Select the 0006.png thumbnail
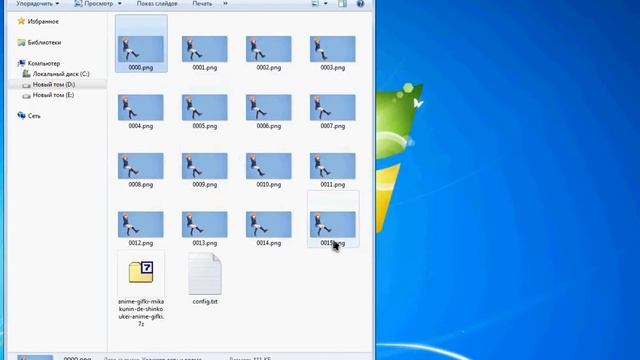The width and height of the screenshot is (640, 360). click(269, 107)
